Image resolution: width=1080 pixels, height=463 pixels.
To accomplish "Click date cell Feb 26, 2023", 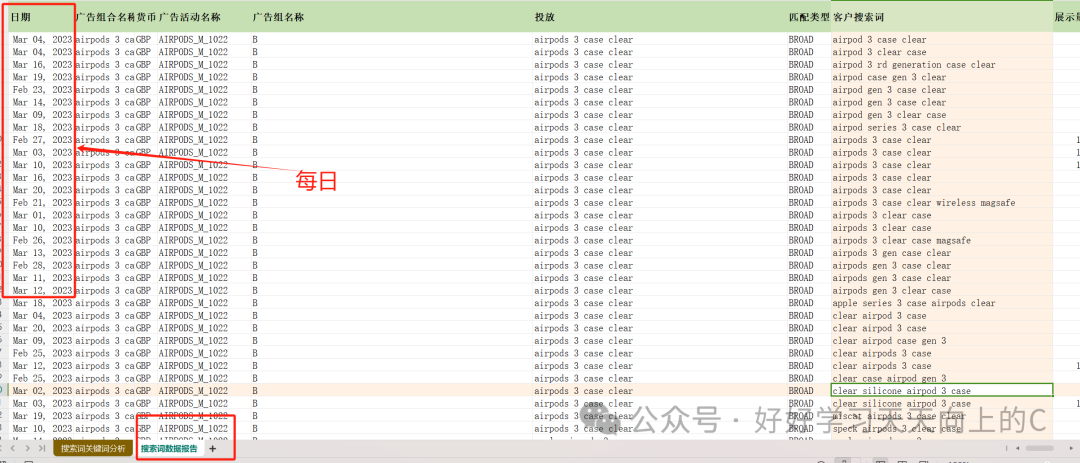I will pyautogui.click(x=42, y=240).
